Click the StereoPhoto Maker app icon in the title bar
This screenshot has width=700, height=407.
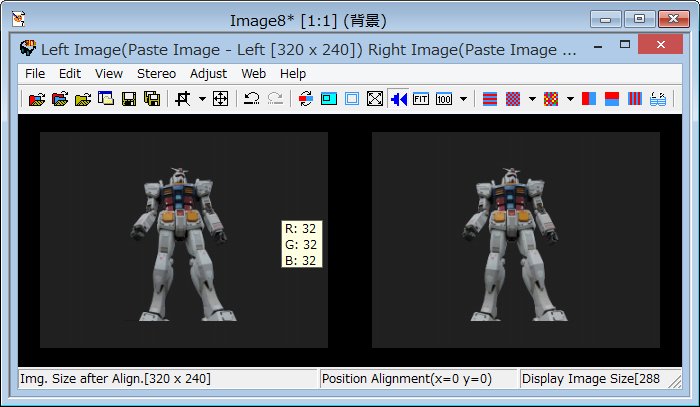(x=28, y=48)
